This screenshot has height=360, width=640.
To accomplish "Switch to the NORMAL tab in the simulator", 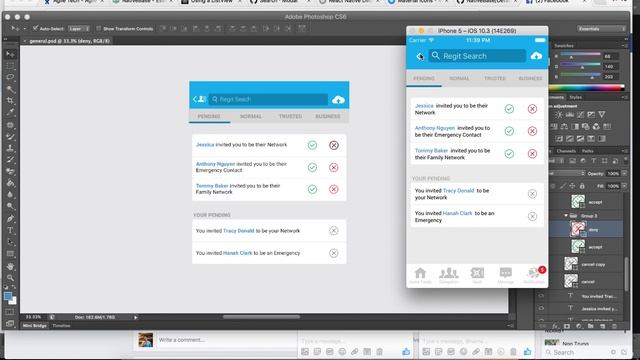I will click(459, 78).
